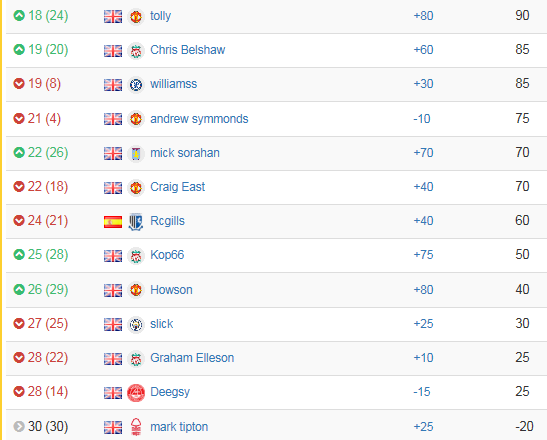547x440 pixels.
Task: Select the andrew symmonds name link
Action: point(199,119)
